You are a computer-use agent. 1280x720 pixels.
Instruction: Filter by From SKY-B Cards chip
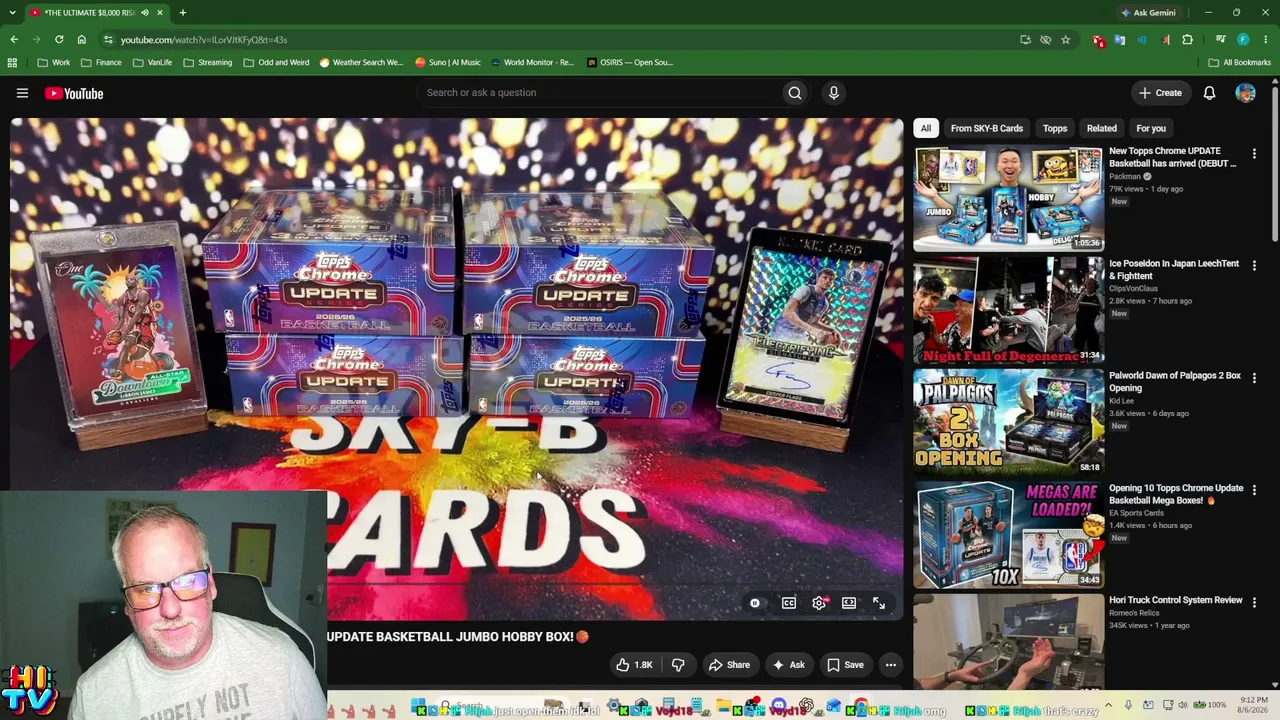[987, 128]
